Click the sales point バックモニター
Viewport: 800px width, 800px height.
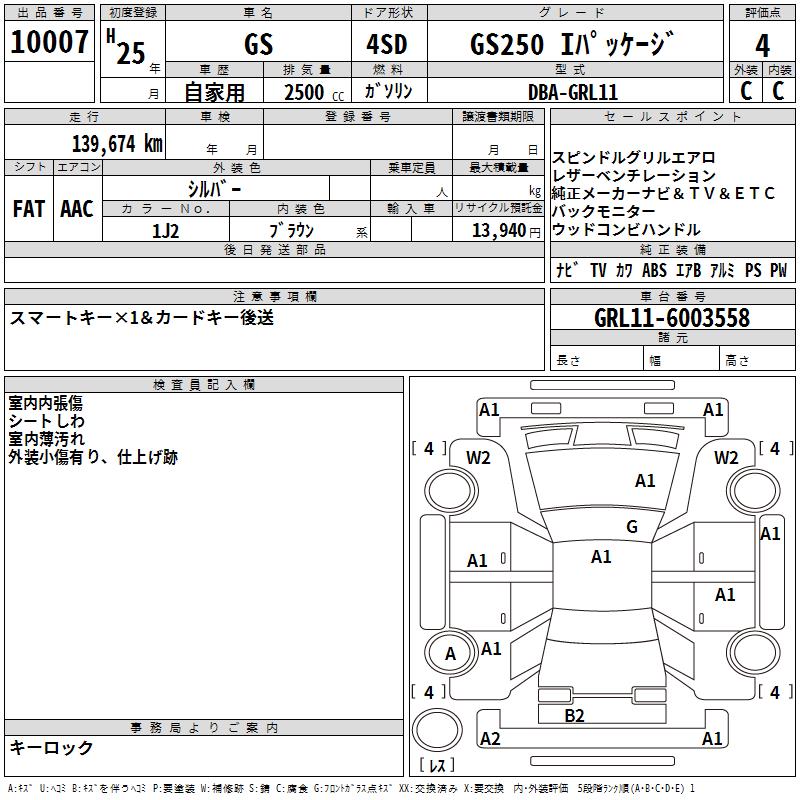point(603,211)
